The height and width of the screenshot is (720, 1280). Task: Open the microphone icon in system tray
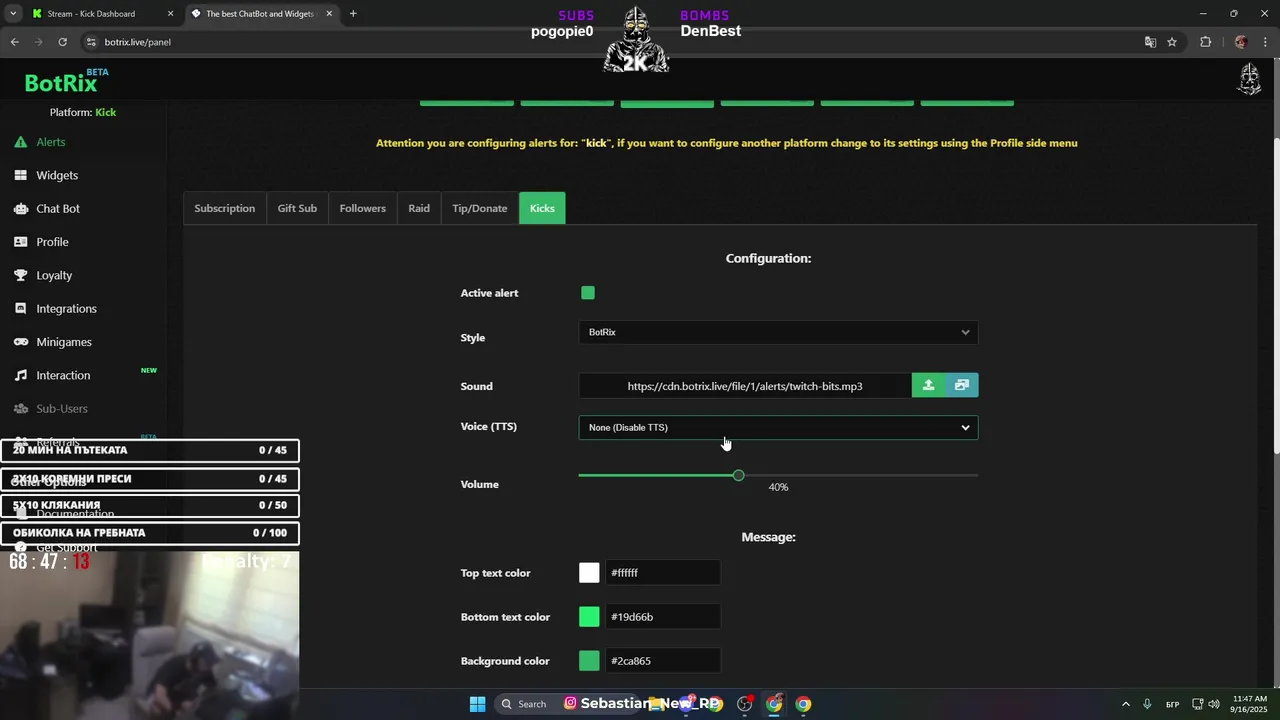point(1147,704)
